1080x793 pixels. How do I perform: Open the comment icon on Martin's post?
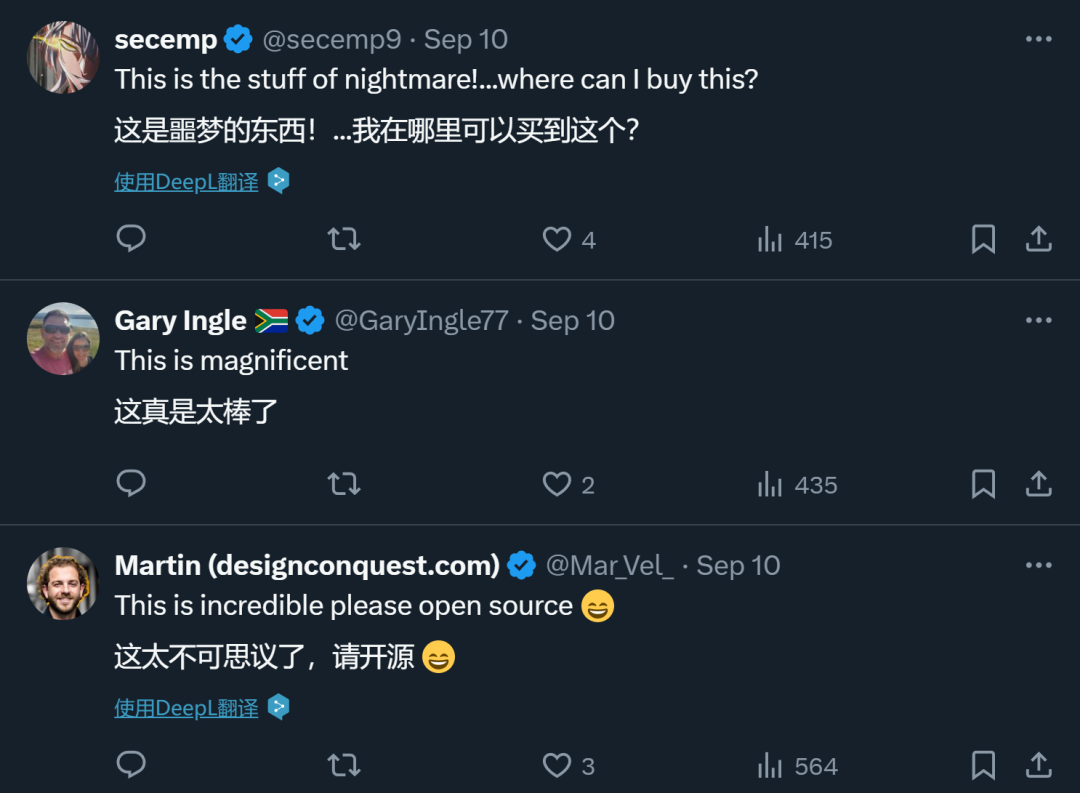tap(131, 764)
